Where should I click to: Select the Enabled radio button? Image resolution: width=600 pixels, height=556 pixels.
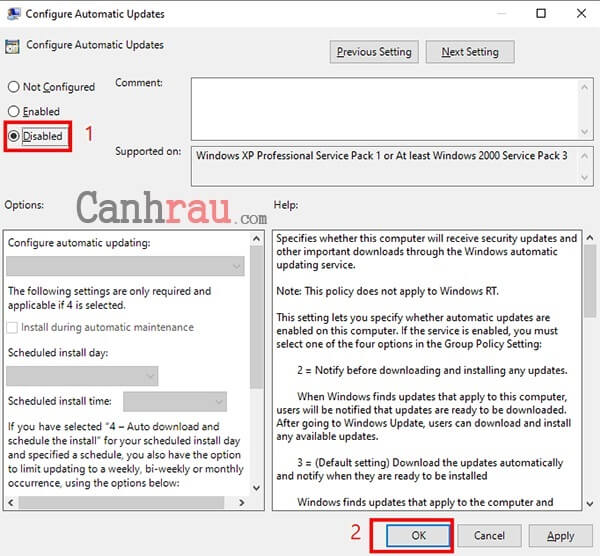[14, 111]
